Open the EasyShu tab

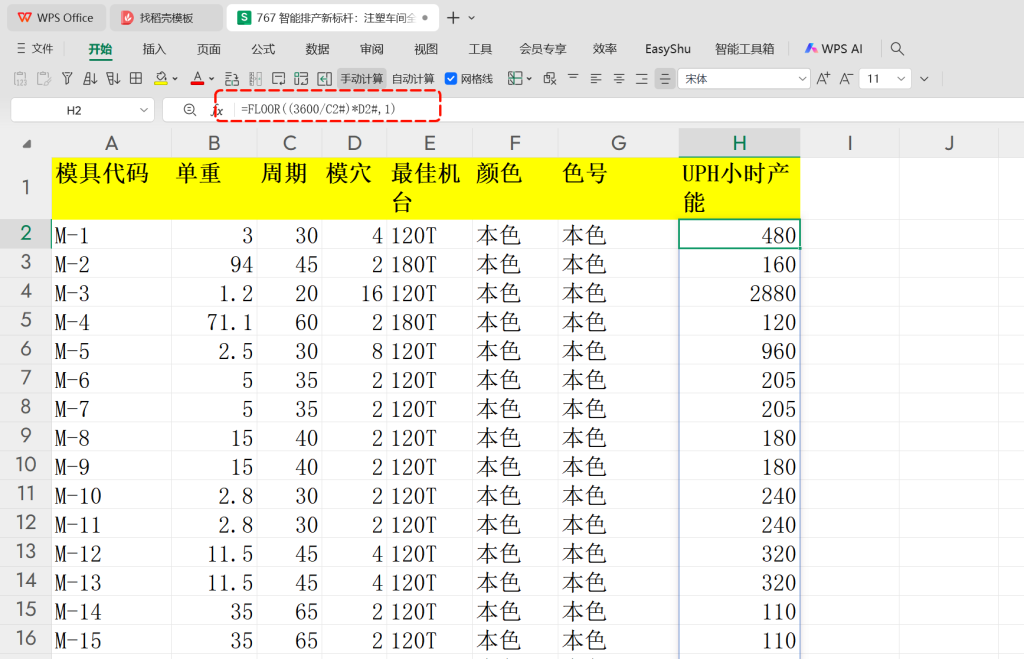click(667, 49)
